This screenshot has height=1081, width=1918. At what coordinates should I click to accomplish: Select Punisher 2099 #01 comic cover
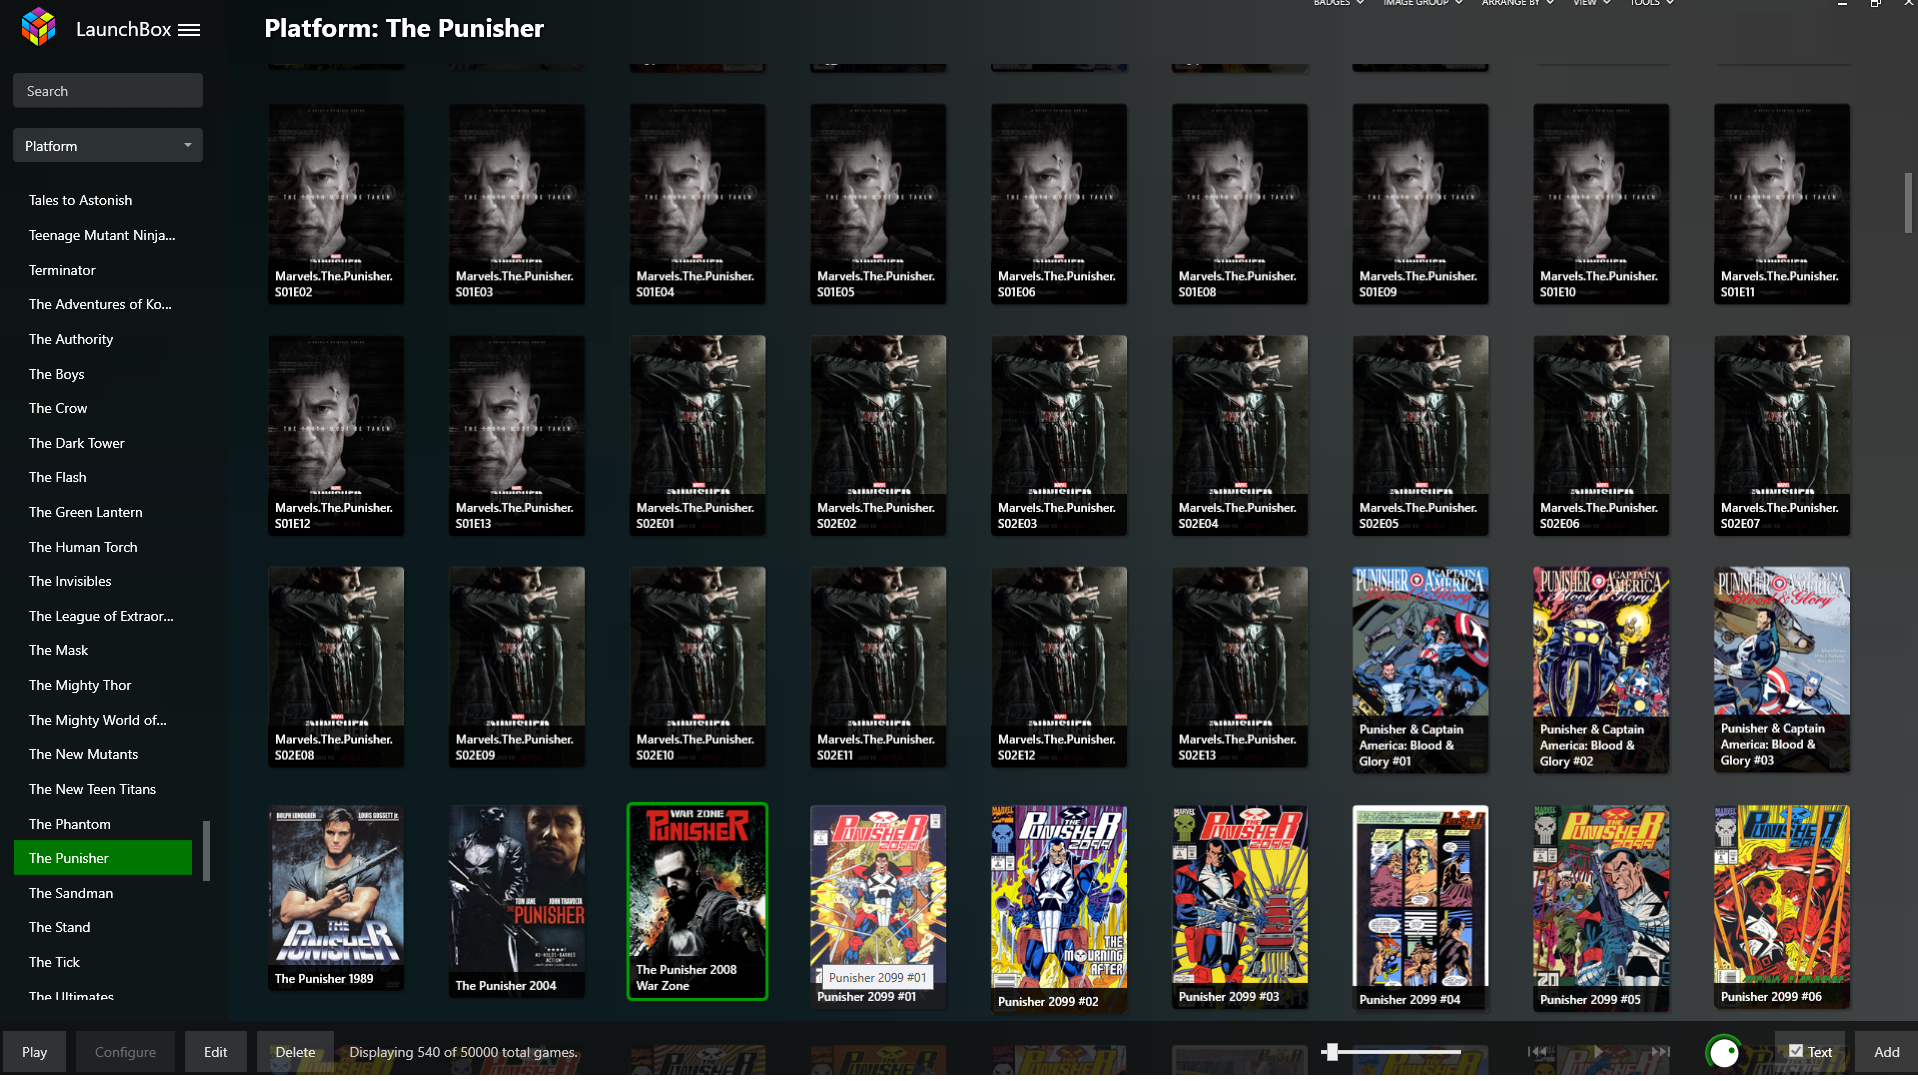coord(878,906)
